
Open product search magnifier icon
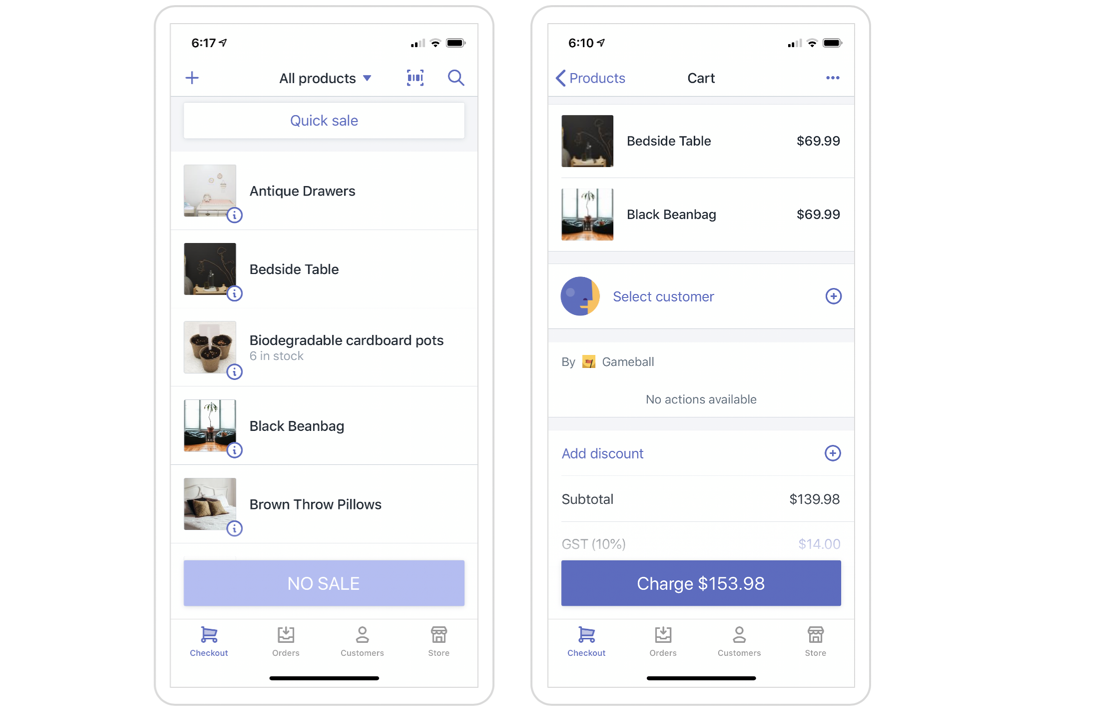pyautogui.click(x=456, y=78)
